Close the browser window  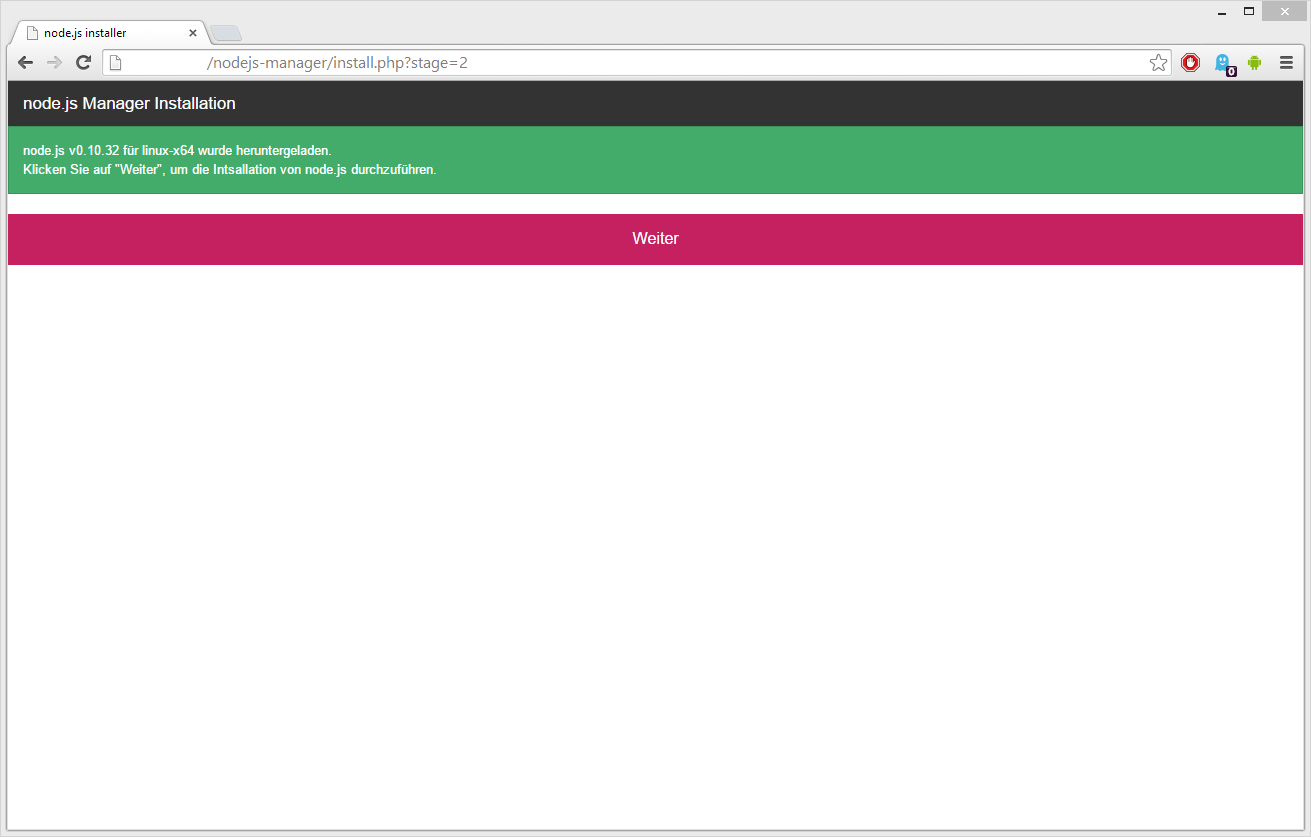[x=1285, y=12]
